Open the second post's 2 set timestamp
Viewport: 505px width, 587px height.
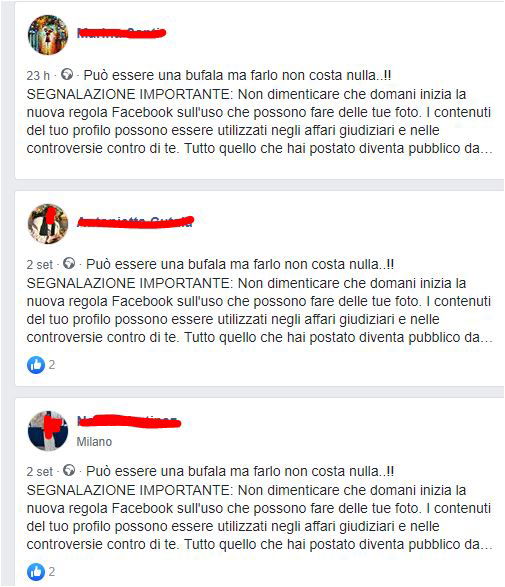point(40,265)
